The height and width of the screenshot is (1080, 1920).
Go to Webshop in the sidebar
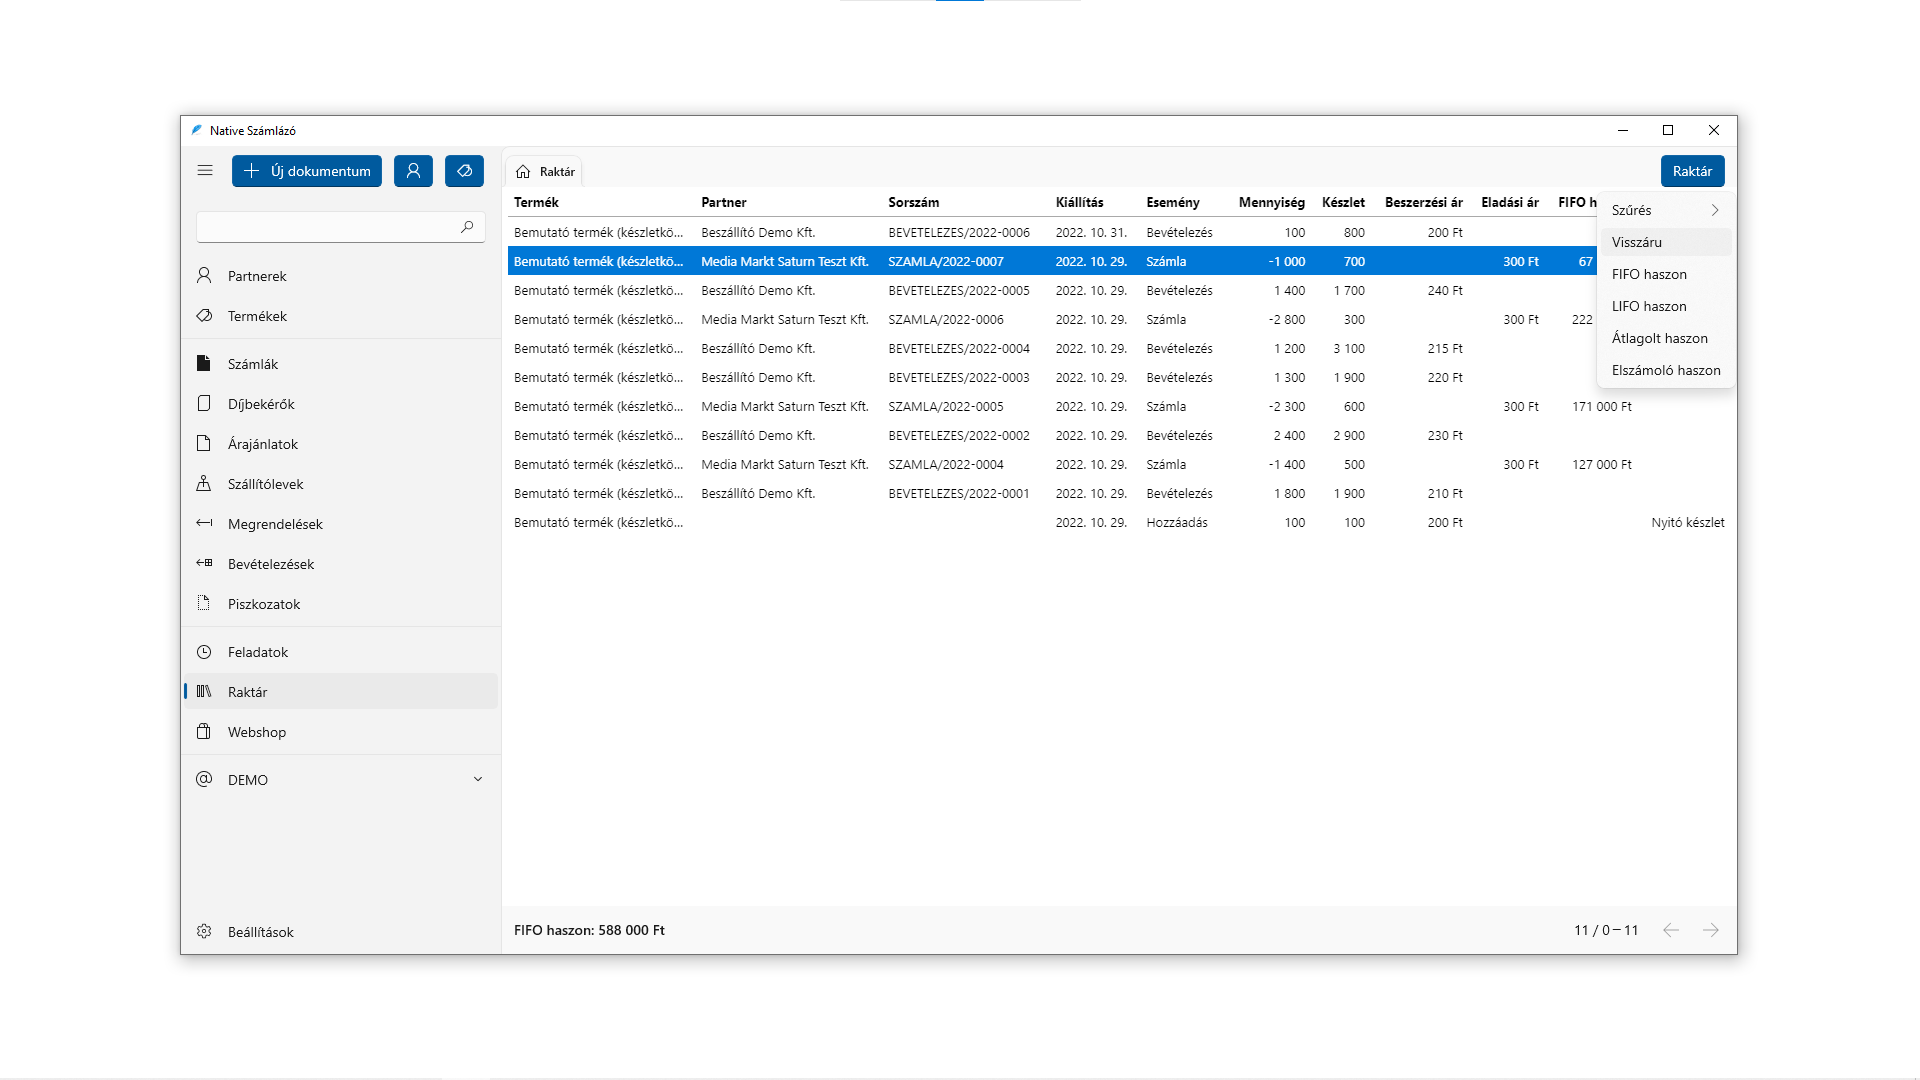click(256, 732)
